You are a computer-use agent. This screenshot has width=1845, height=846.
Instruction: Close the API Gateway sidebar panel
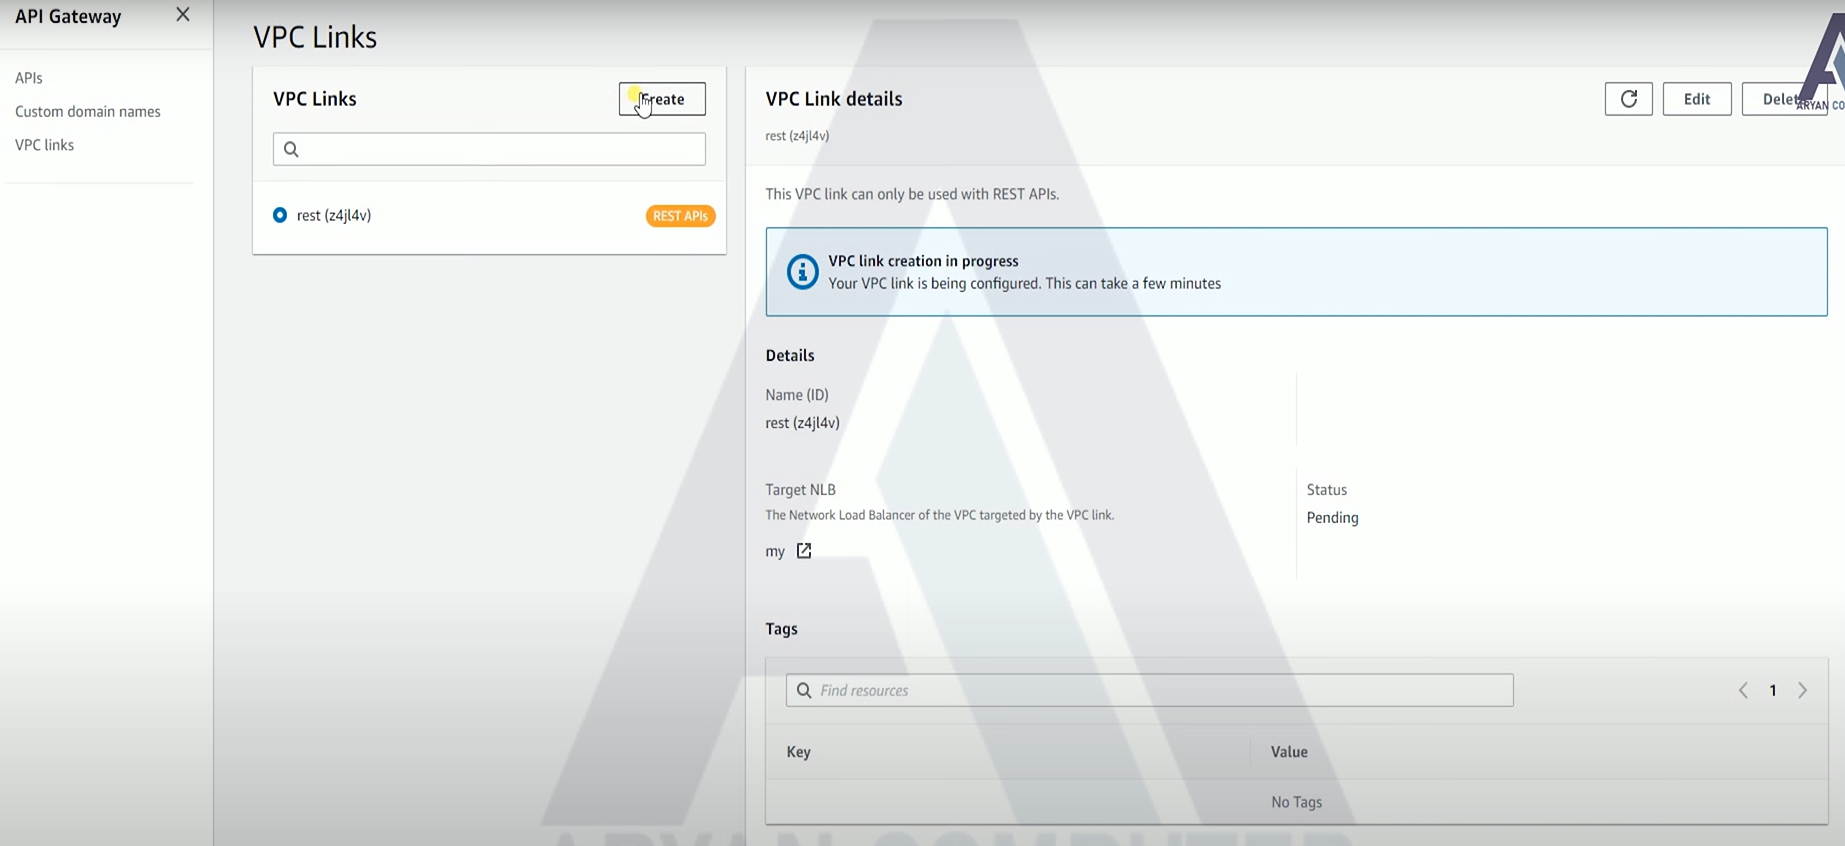coord(182,15)
